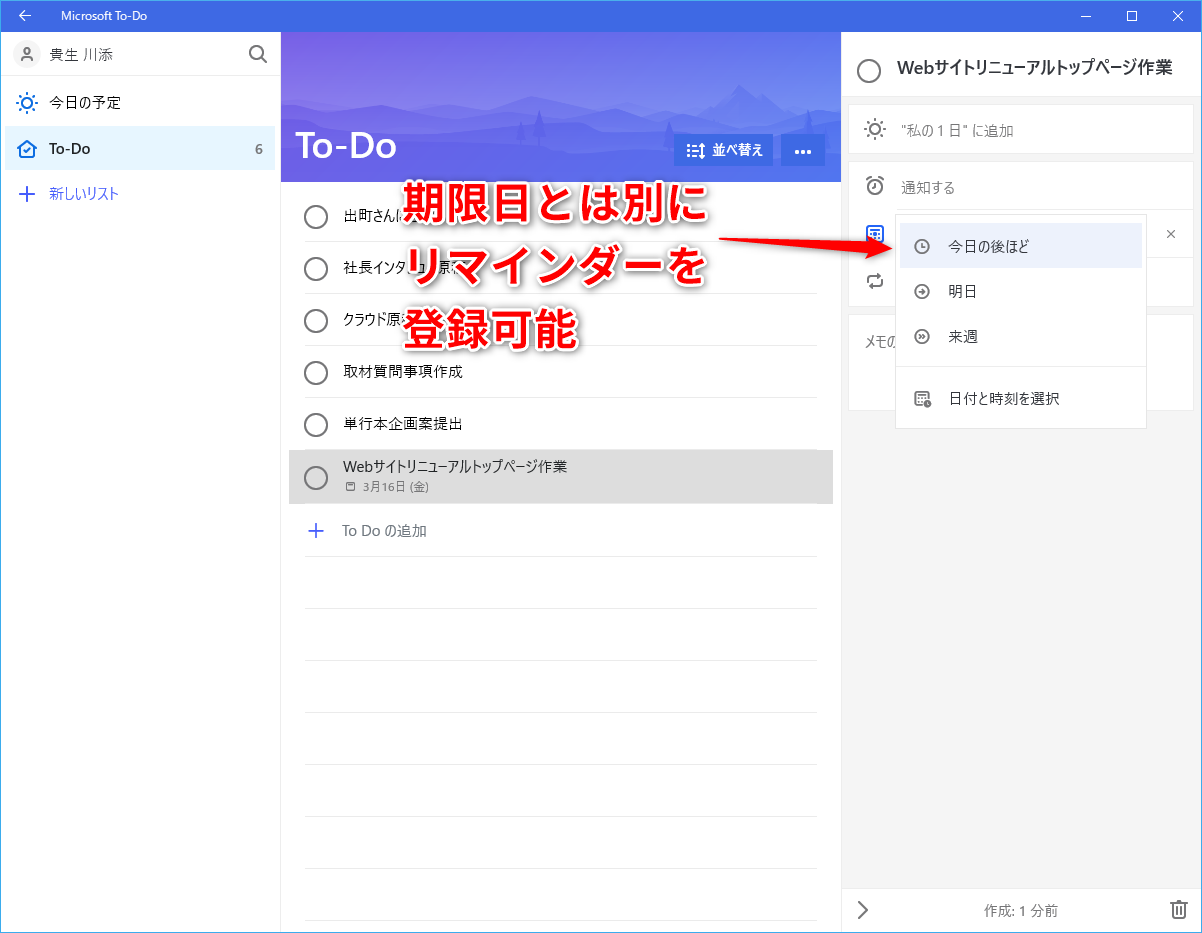Mark 取材質問事項作成 as complete

[x=316, y=372]
